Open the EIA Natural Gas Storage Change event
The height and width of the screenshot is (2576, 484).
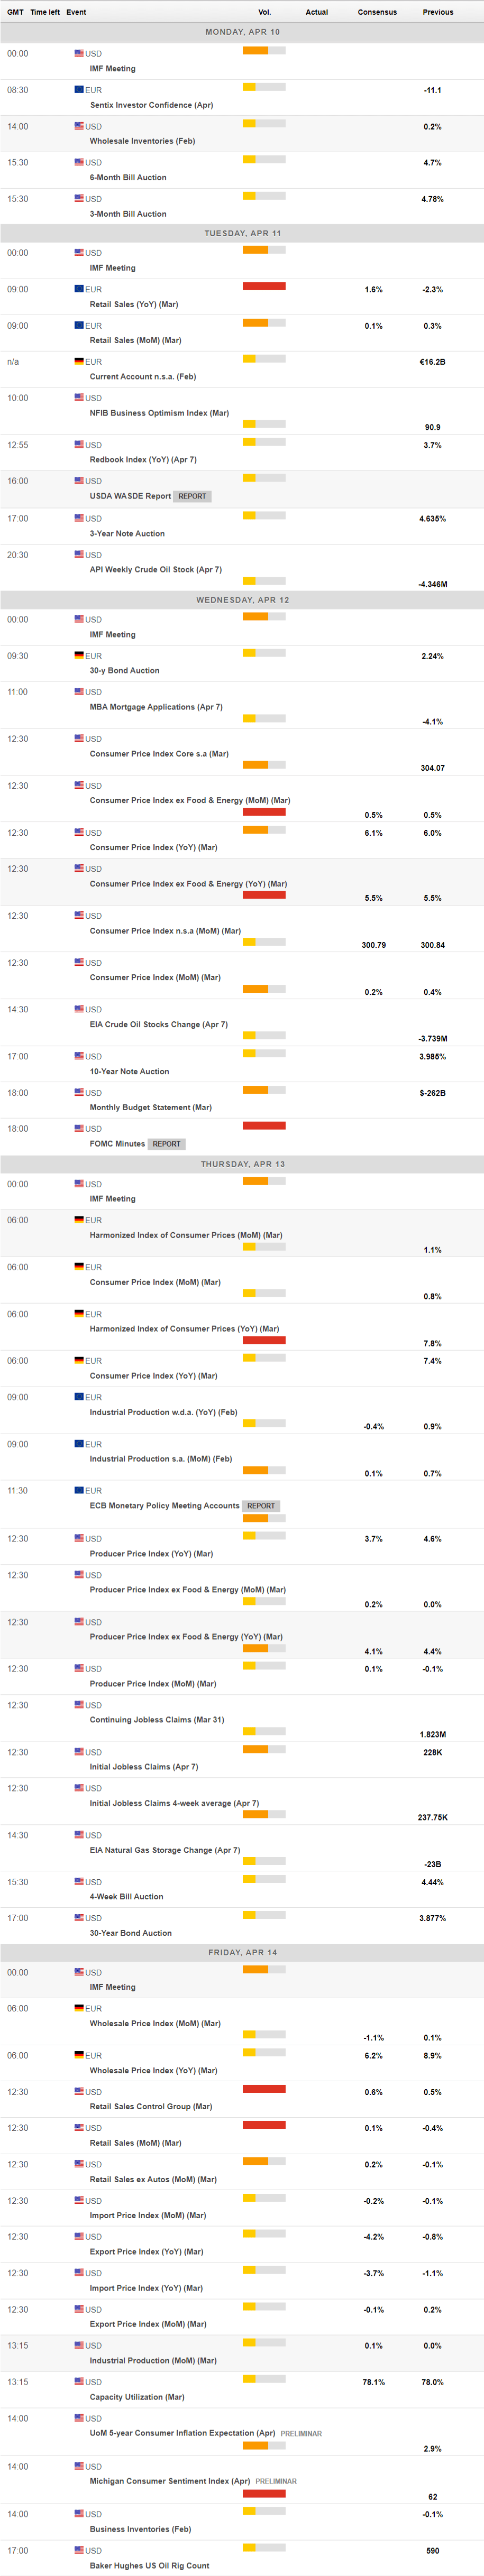coord(165,1850)
